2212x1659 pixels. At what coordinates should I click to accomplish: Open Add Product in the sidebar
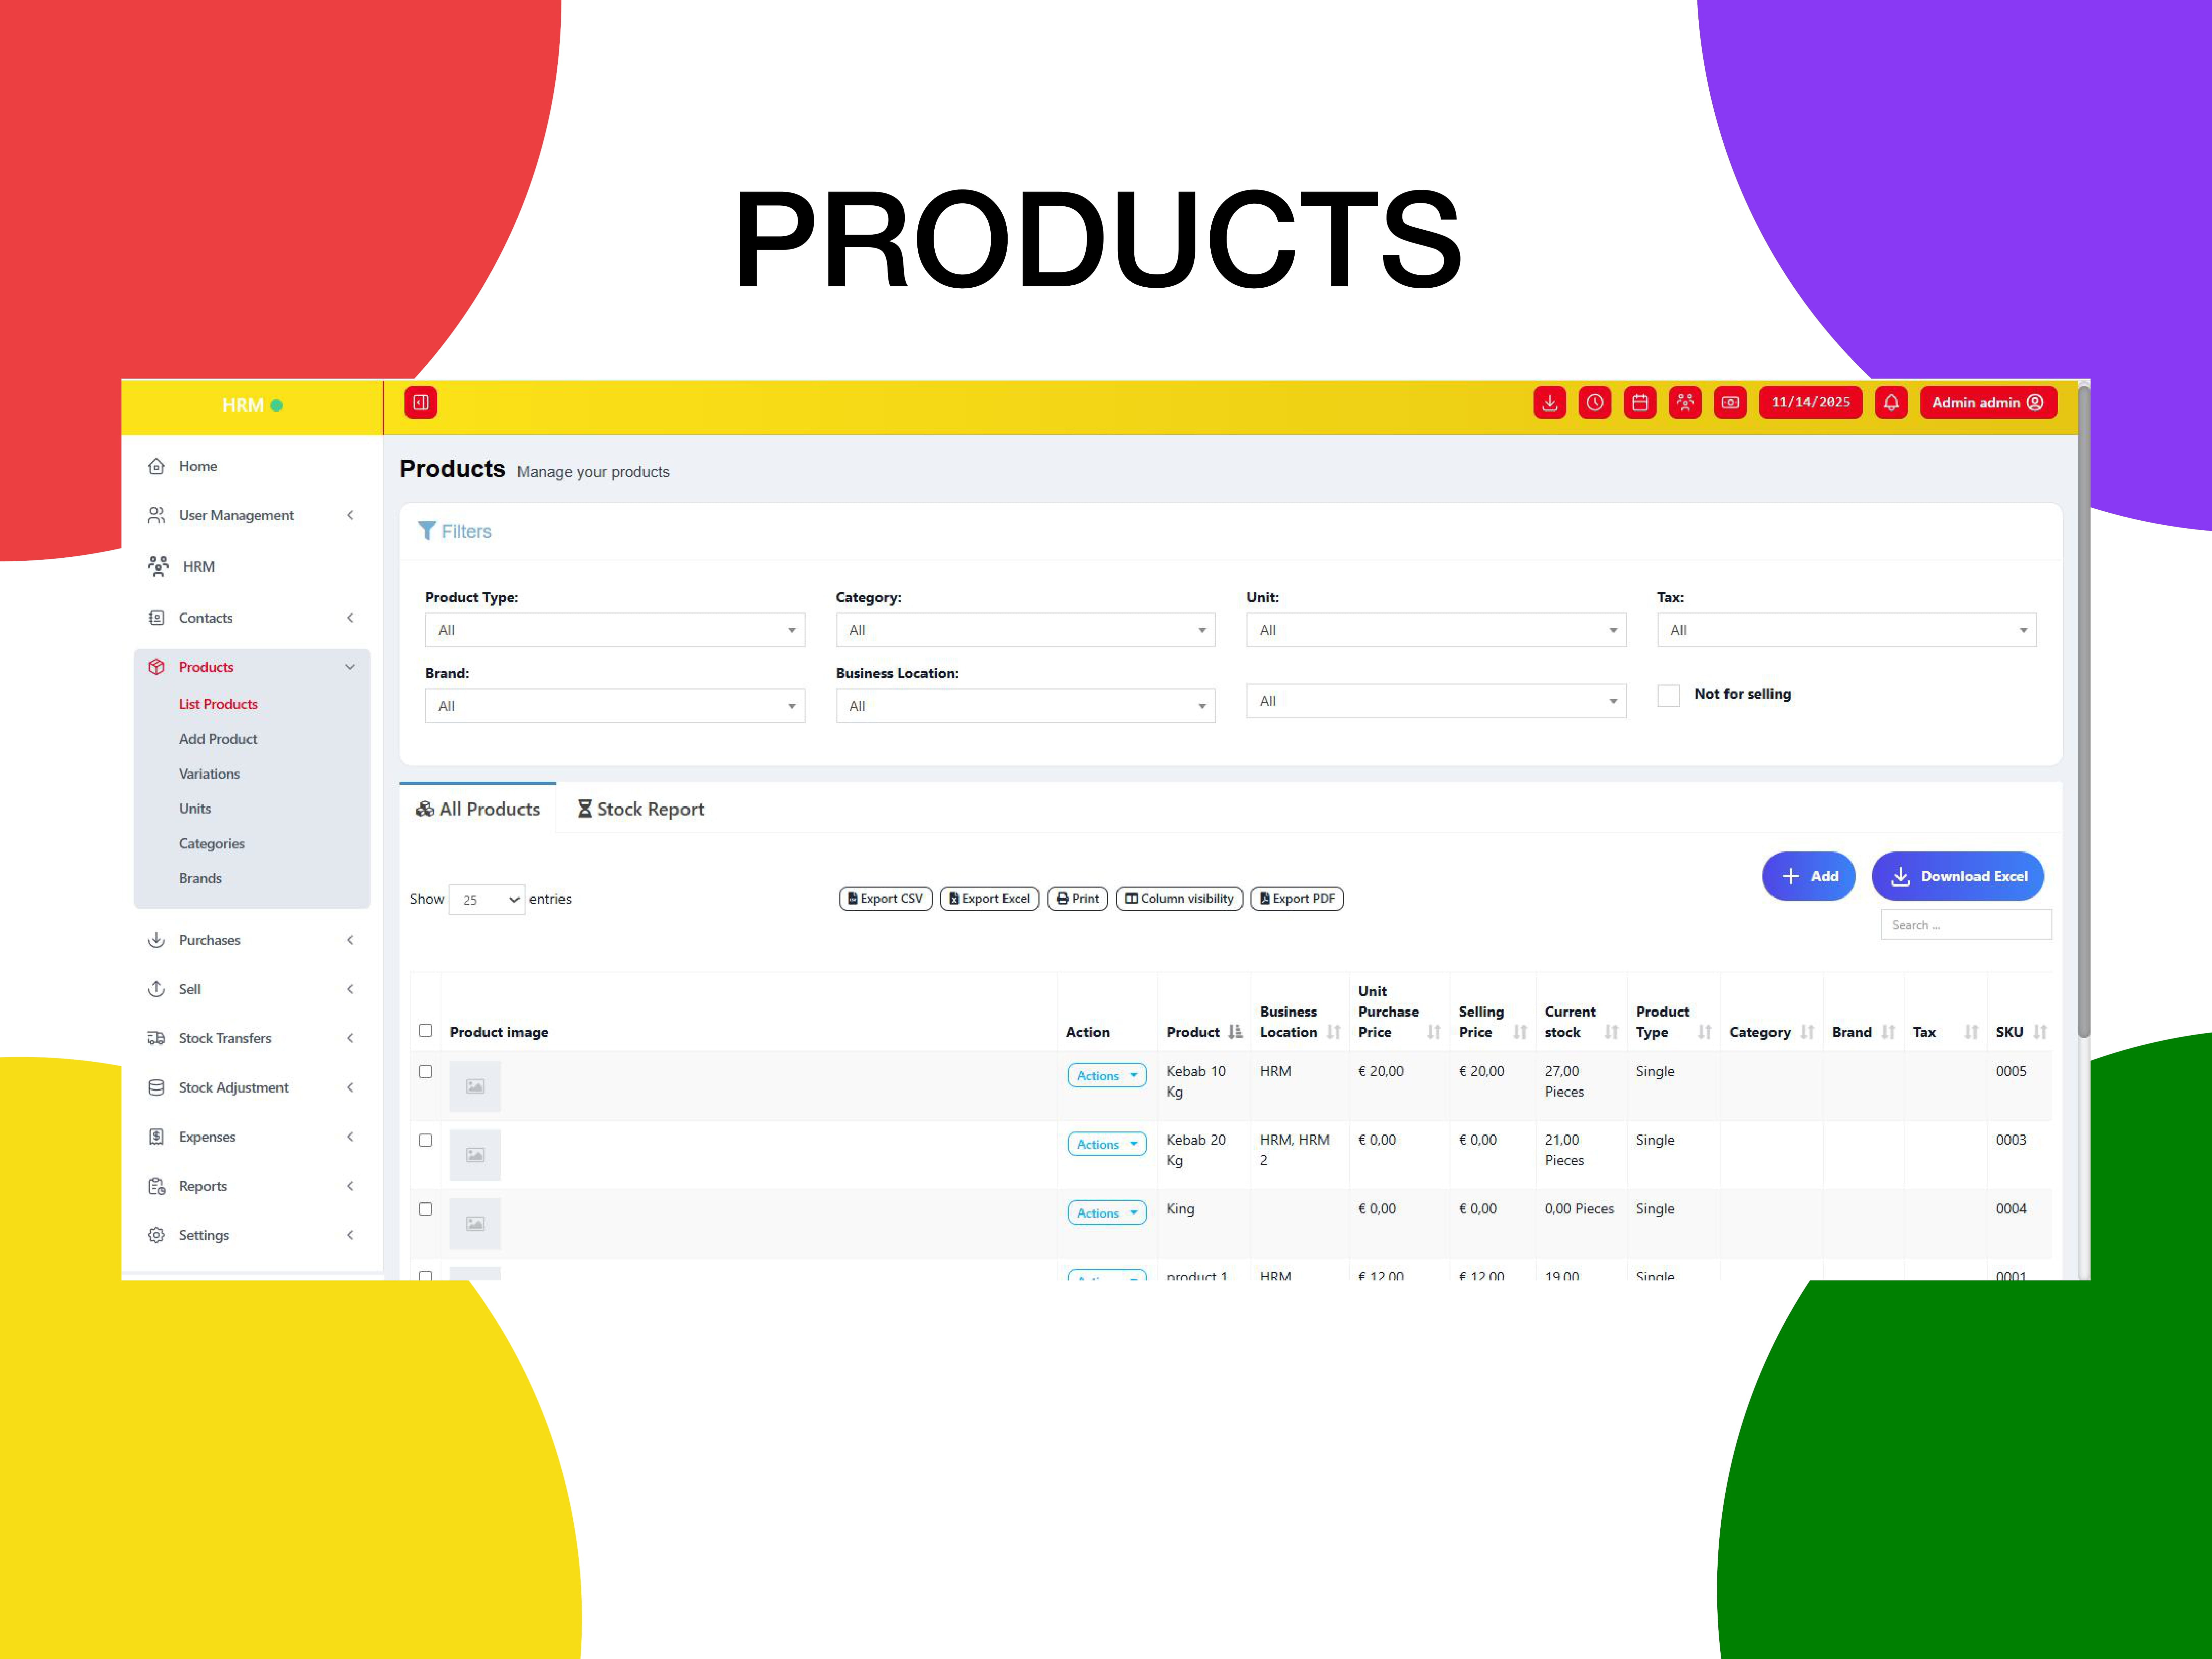tap(218, 739)
